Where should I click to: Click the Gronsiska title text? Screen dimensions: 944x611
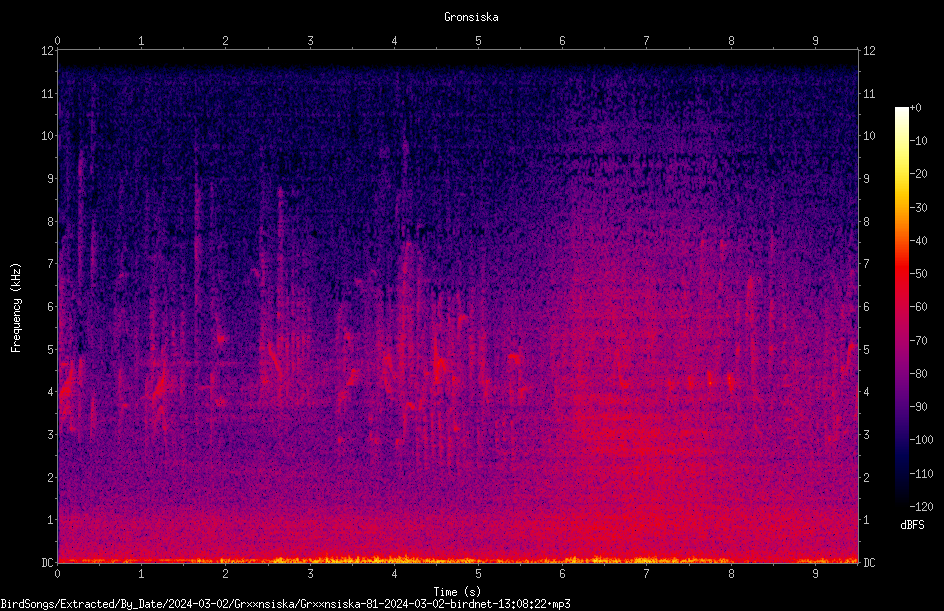[x=471, y=17]
